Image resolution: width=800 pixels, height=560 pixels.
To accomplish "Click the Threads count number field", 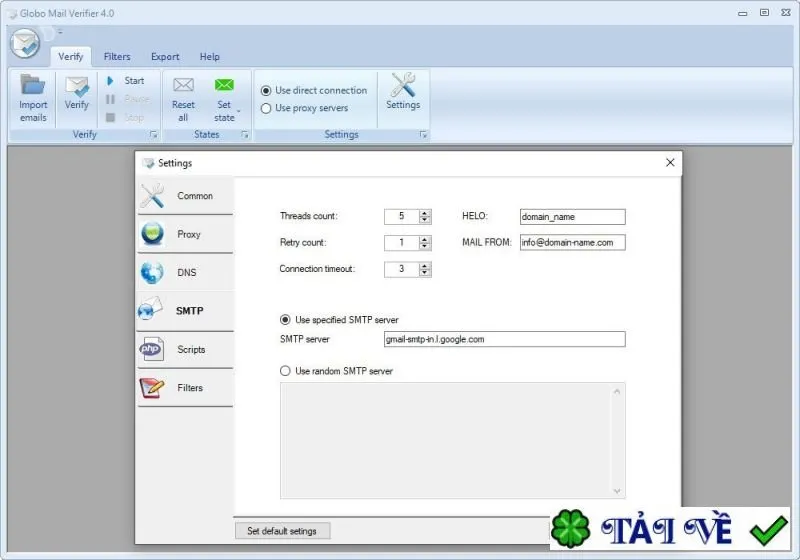I will [402, 216].
